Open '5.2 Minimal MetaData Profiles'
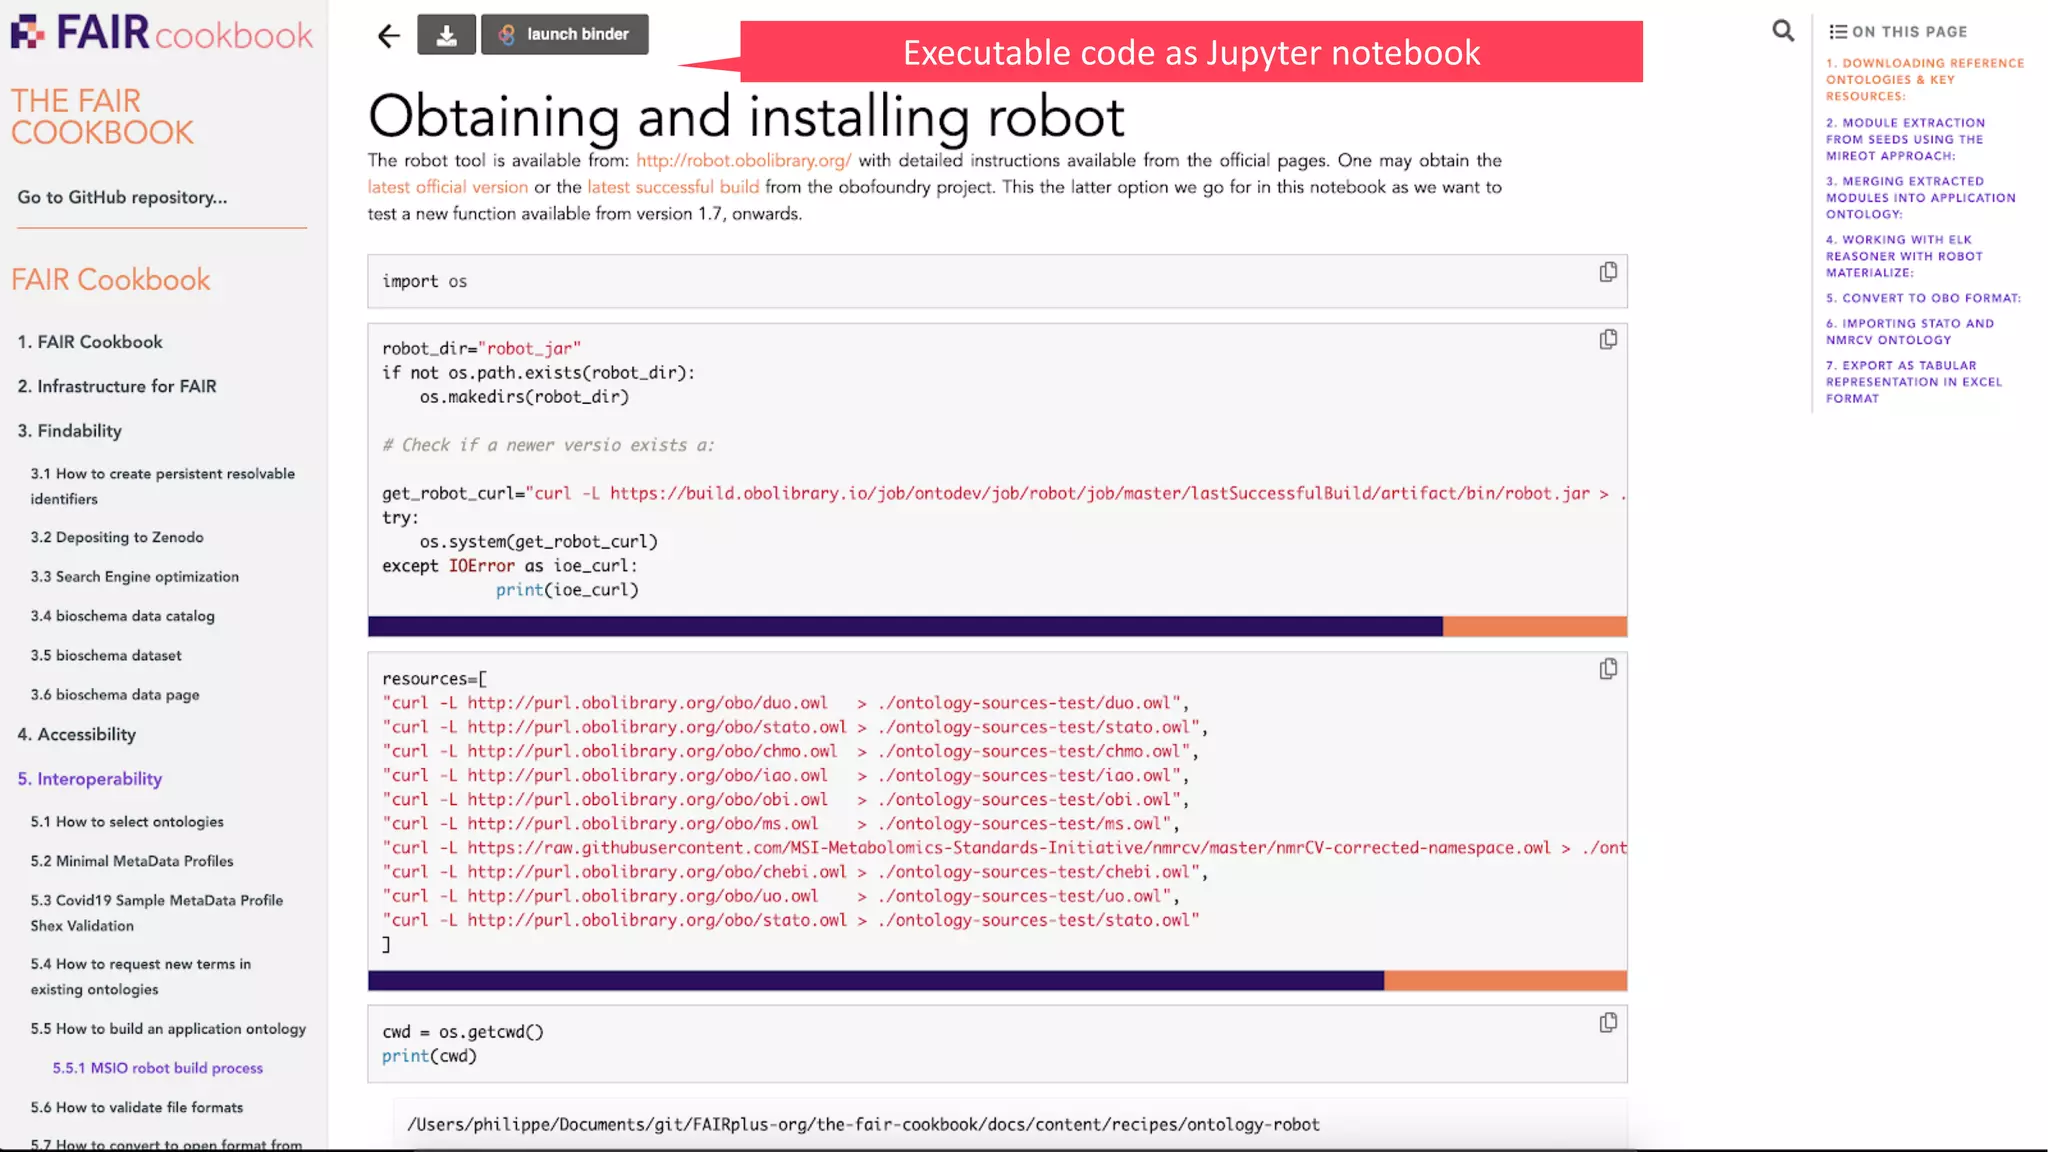 pos(132,861)
